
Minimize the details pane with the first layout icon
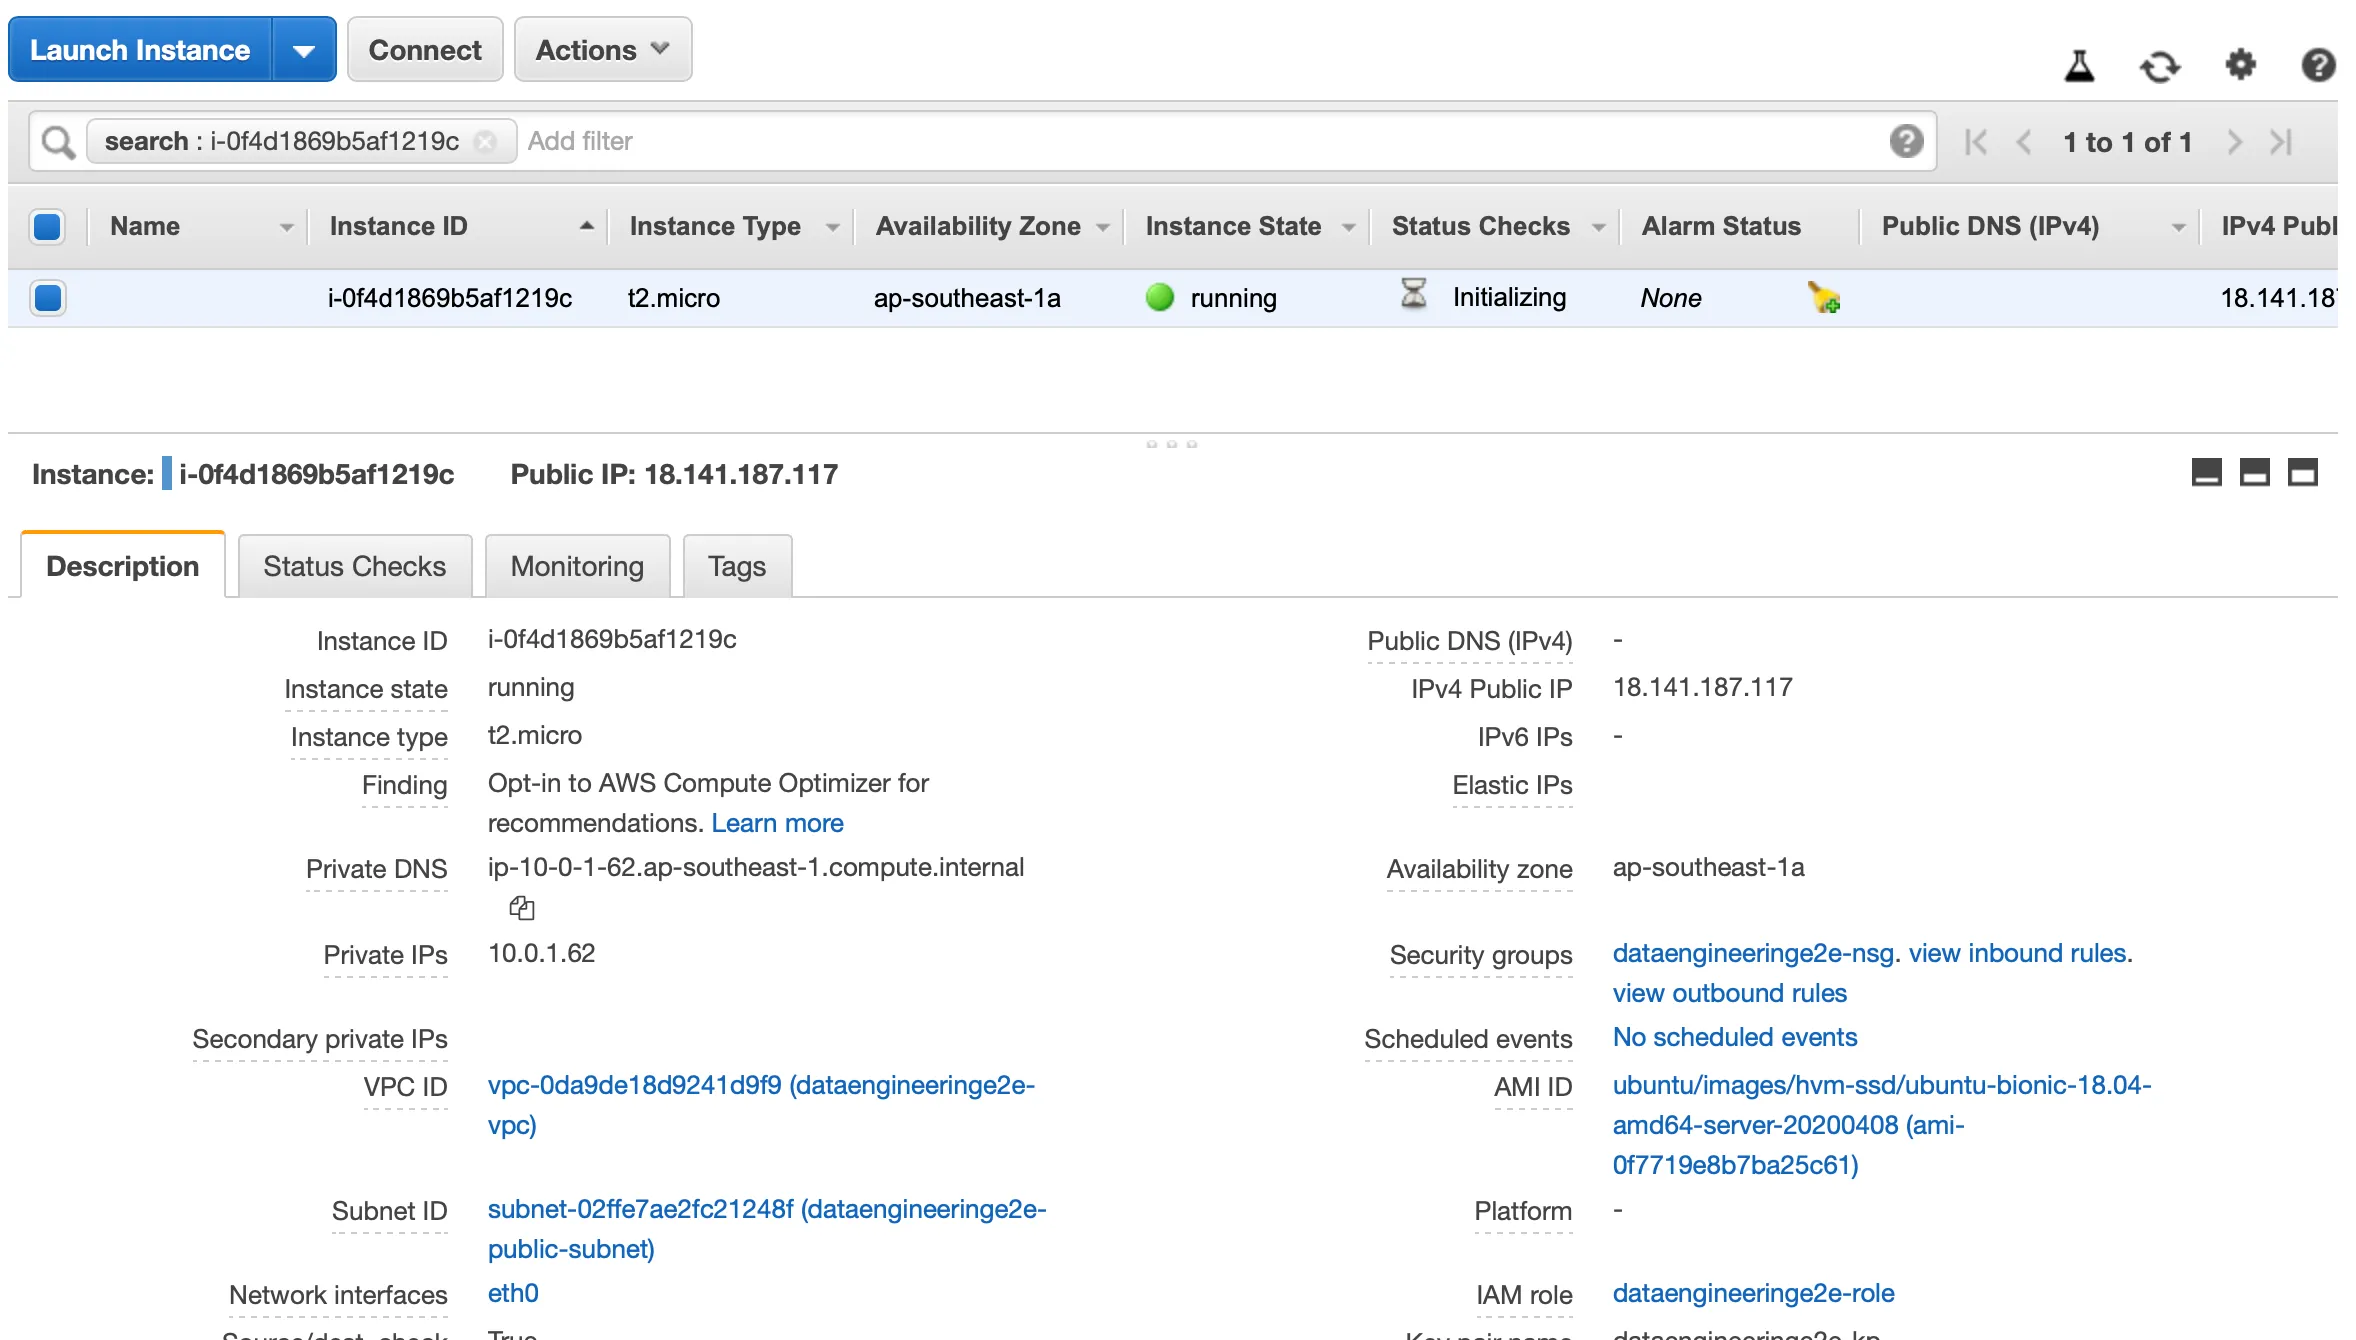(x=2206, y=472)
